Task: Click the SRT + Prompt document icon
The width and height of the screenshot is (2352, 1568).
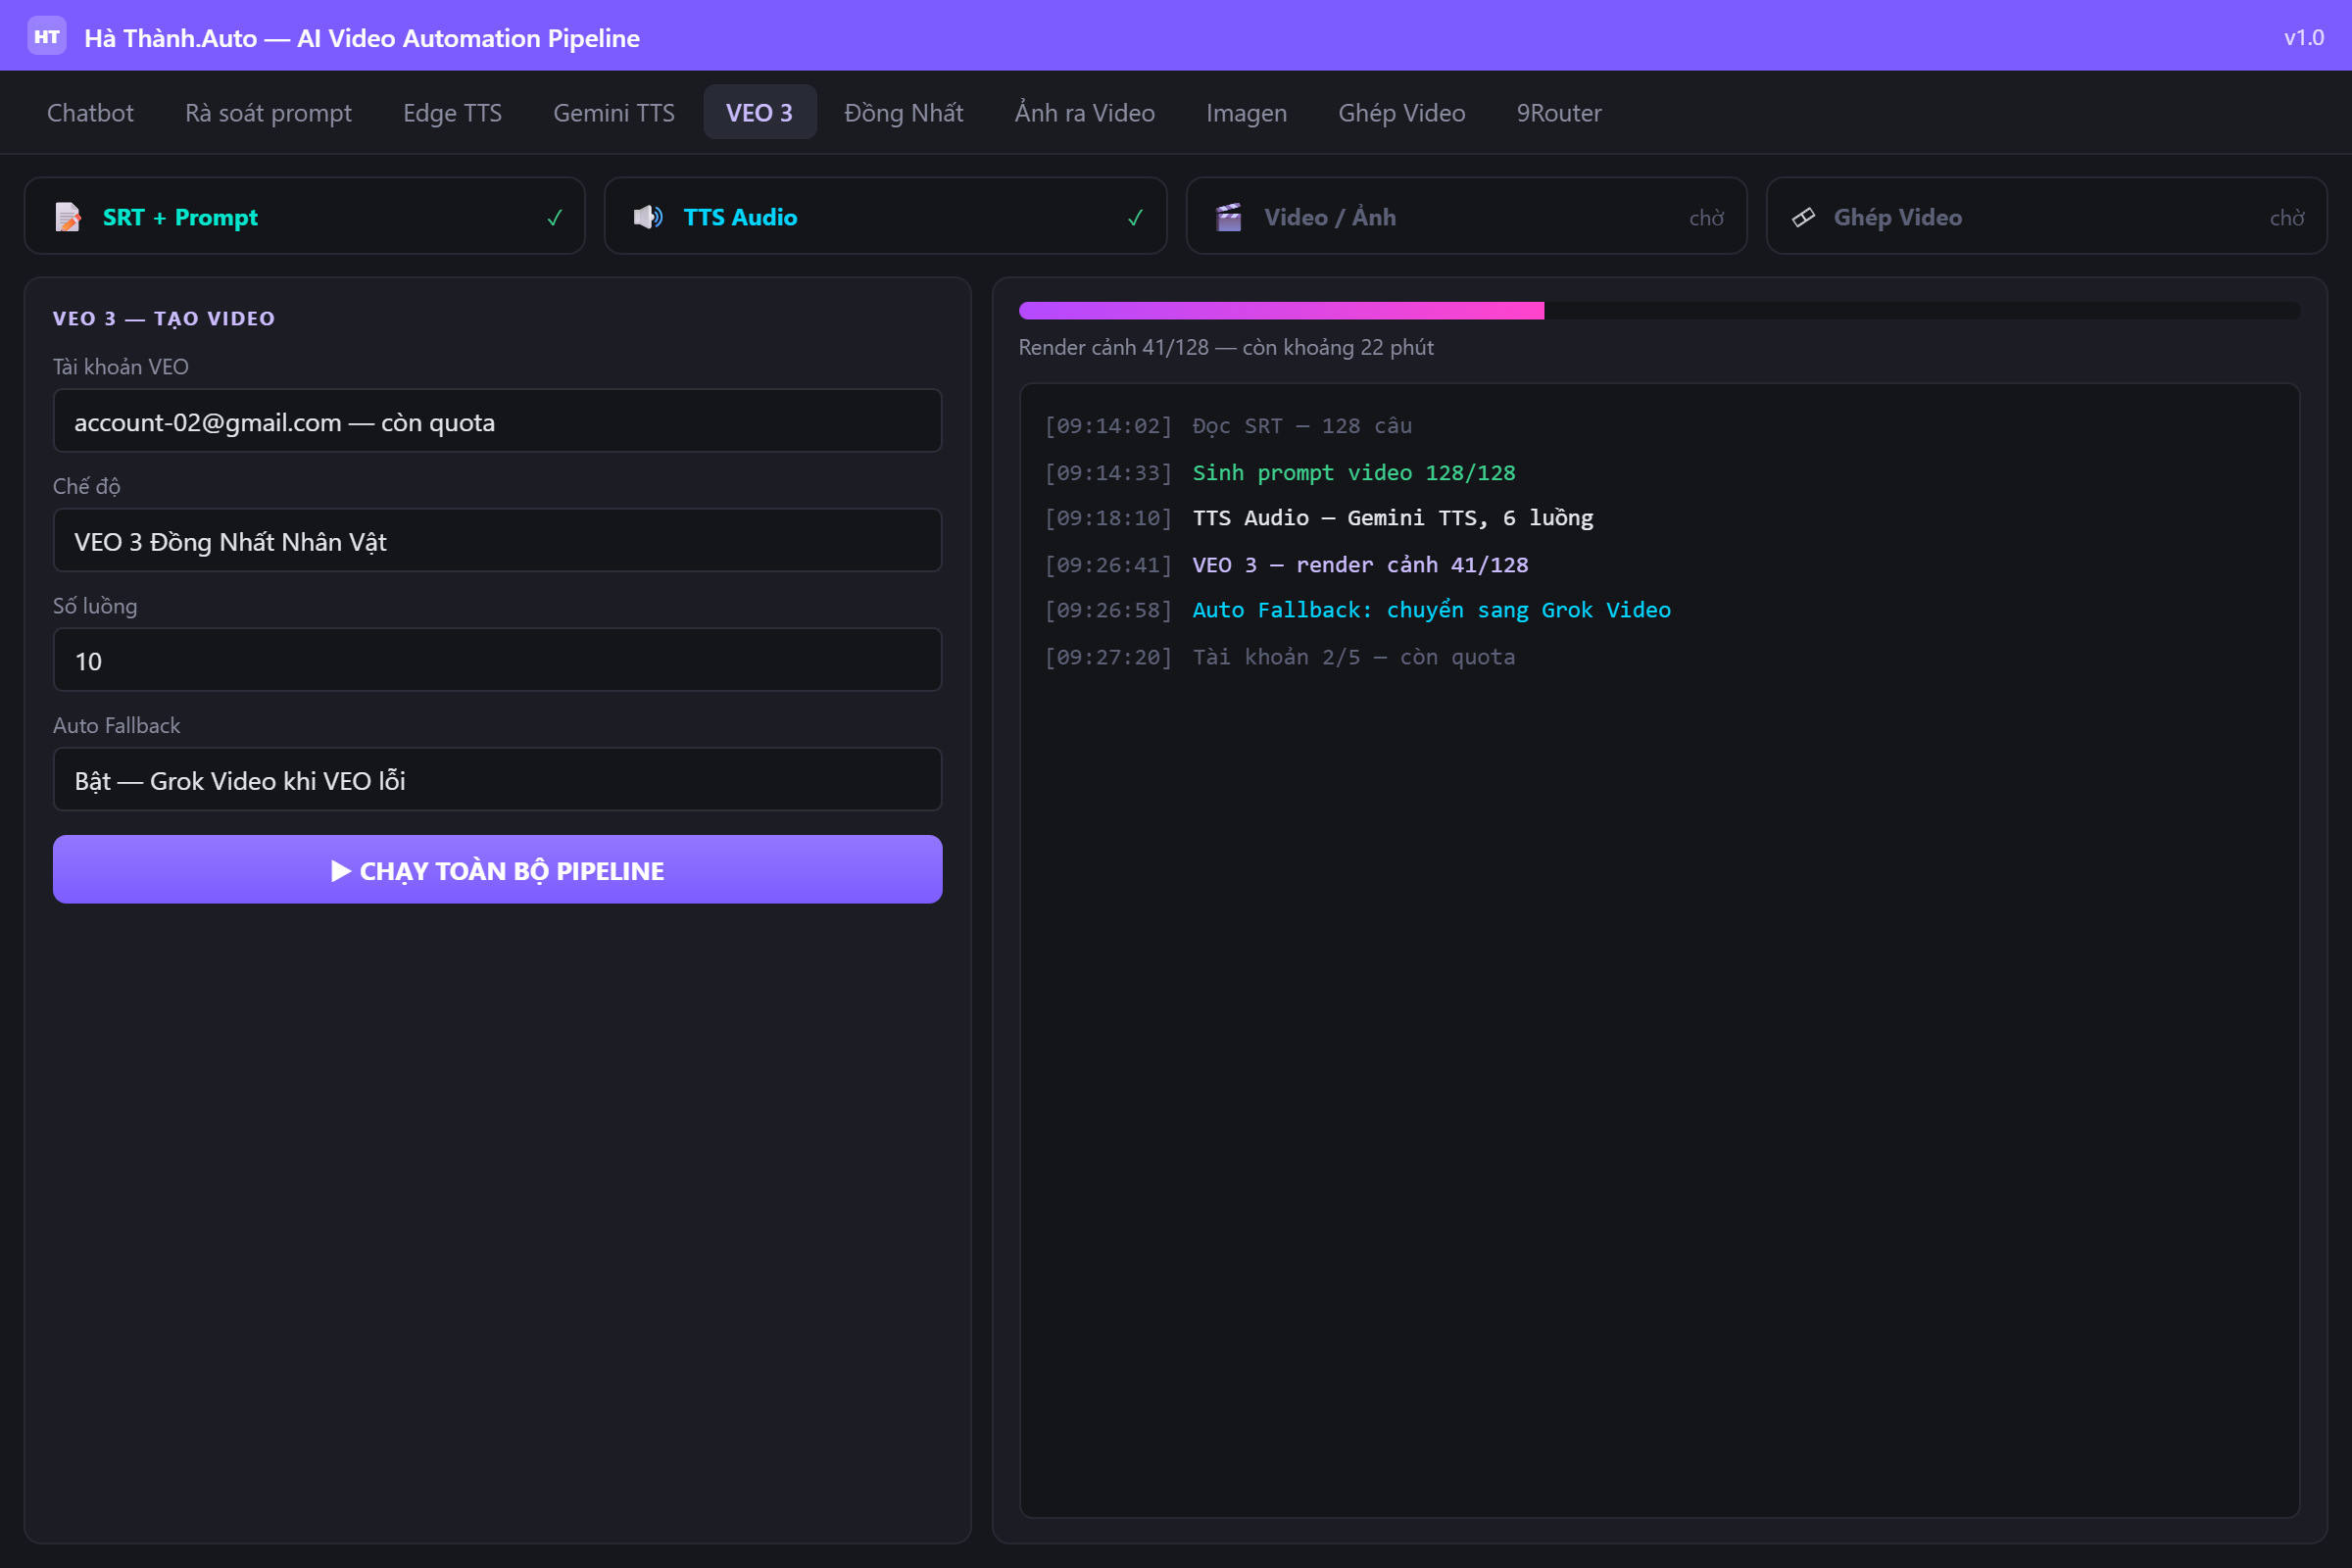Action: click(68, 217)
